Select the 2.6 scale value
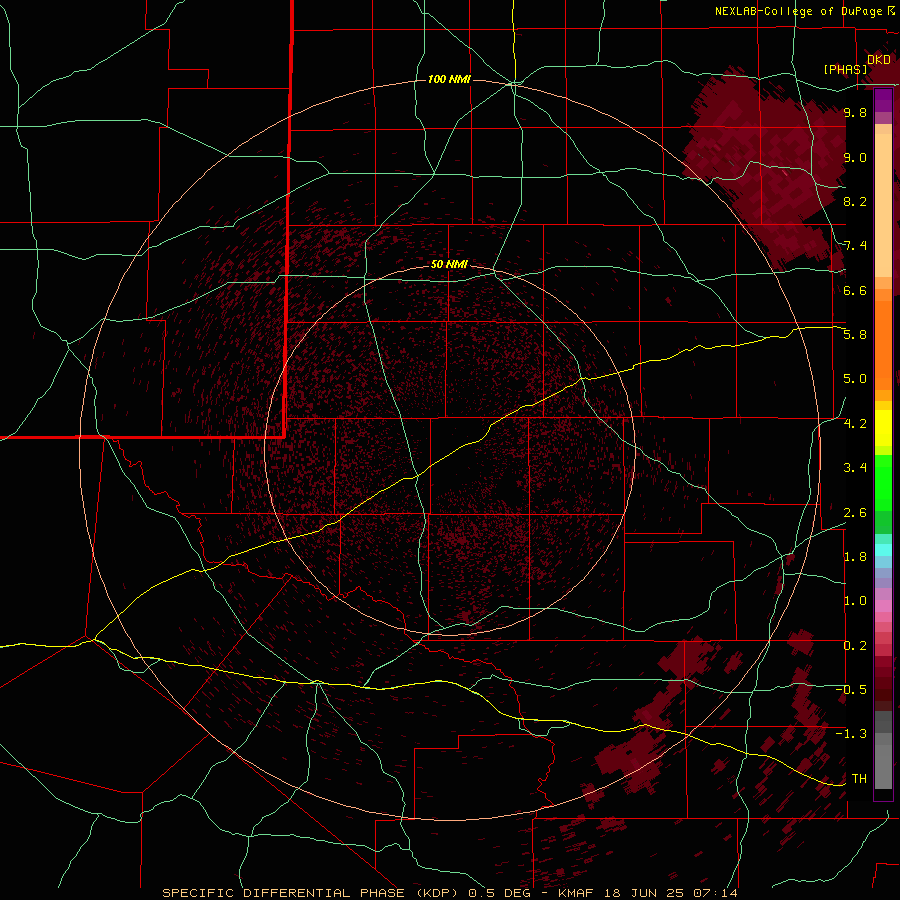Screen dimensions: 900x900 [x=855, y=513]
